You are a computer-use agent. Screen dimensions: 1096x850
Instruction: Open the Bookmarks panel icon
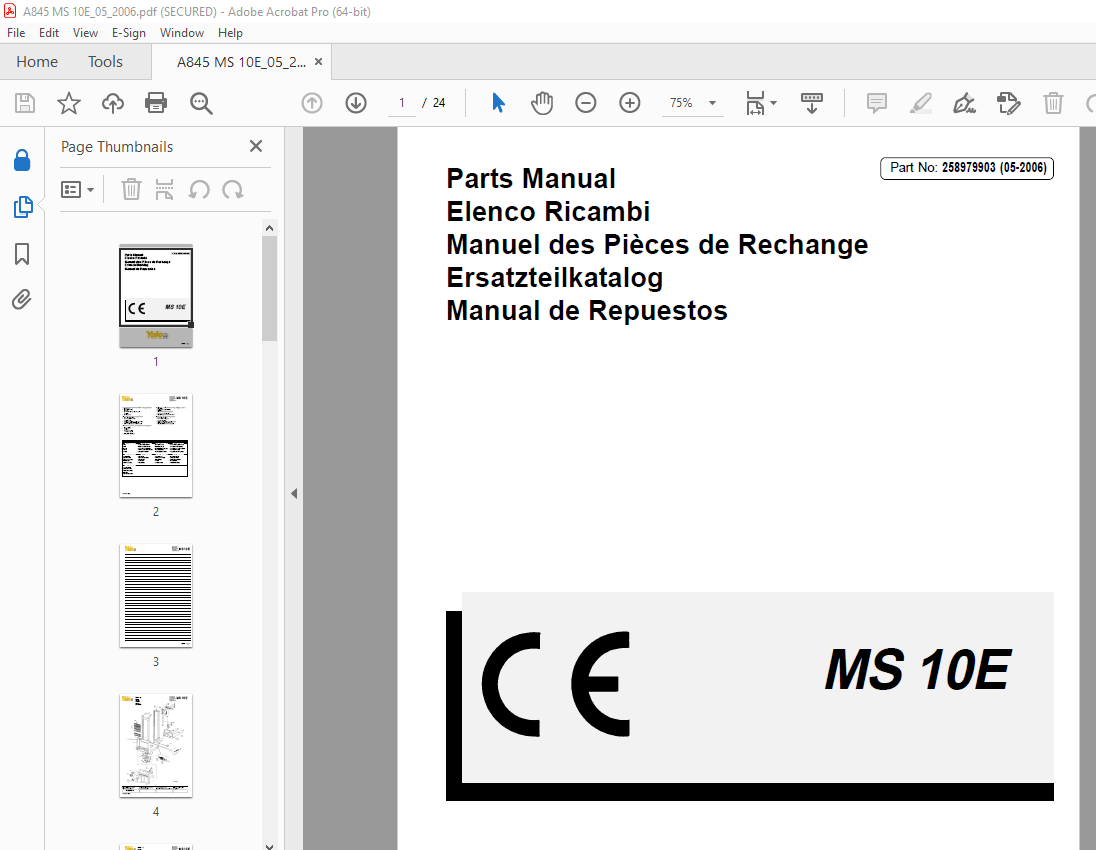22,254
